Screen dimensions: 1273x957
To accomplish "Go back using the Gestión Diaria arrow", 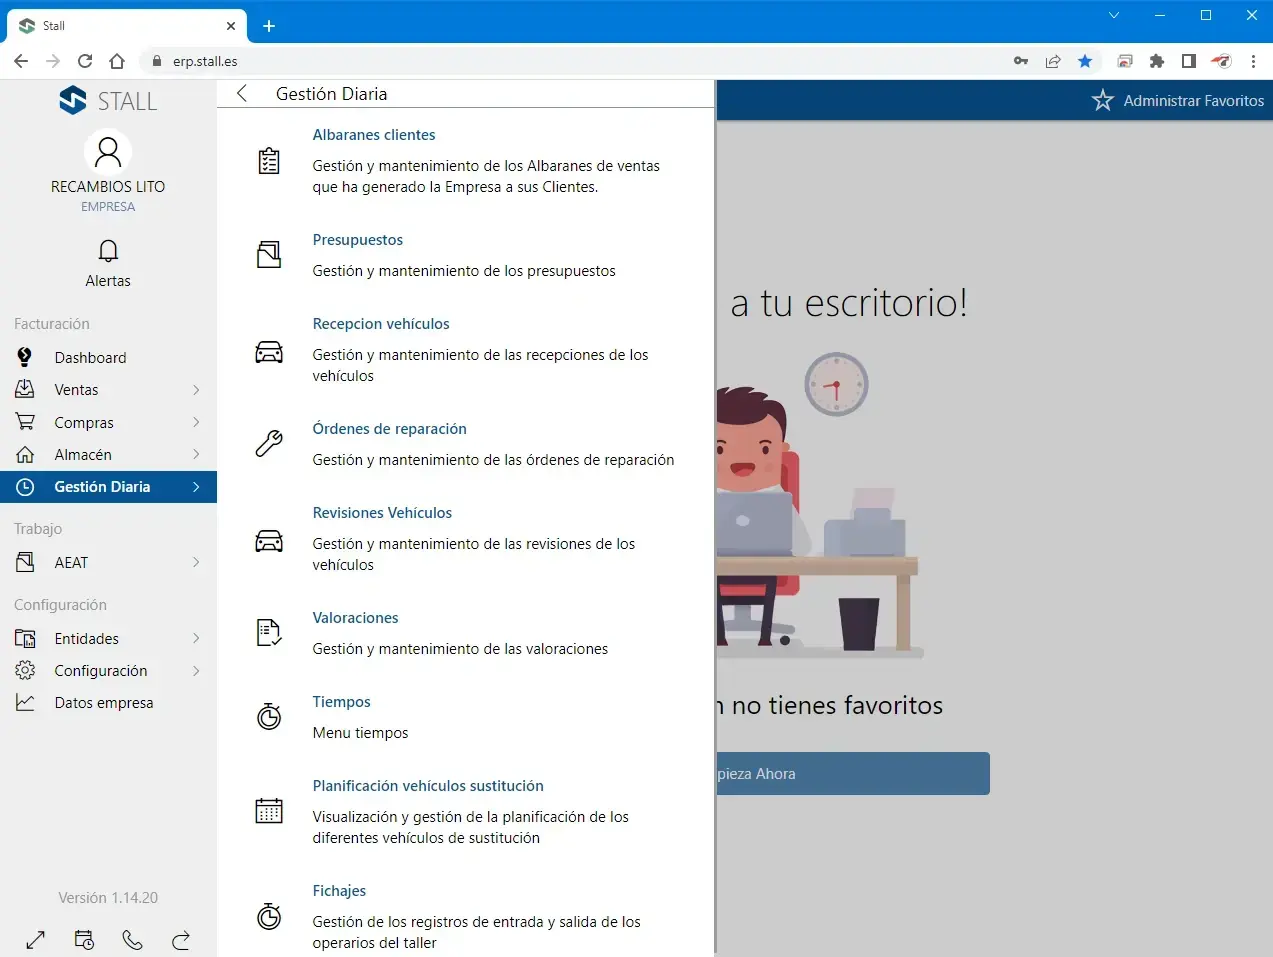I will pos(242,94).
